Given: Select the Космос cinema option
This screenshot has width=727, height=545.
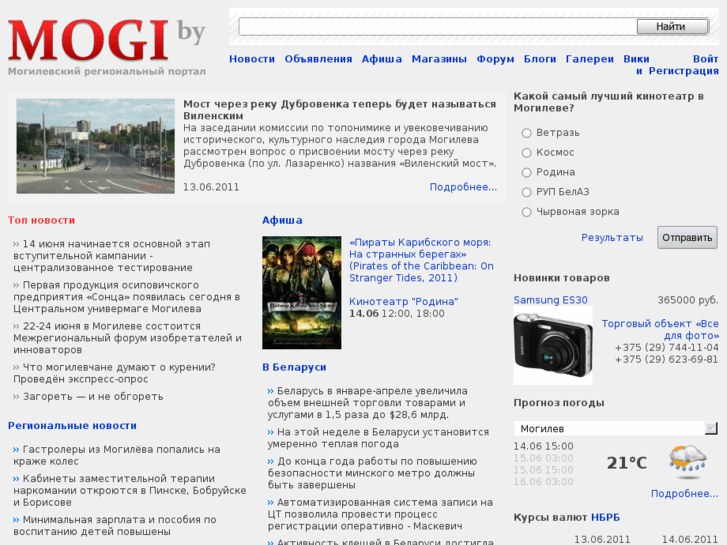Looking at the screenshot, I should click(x=526, y=153).
